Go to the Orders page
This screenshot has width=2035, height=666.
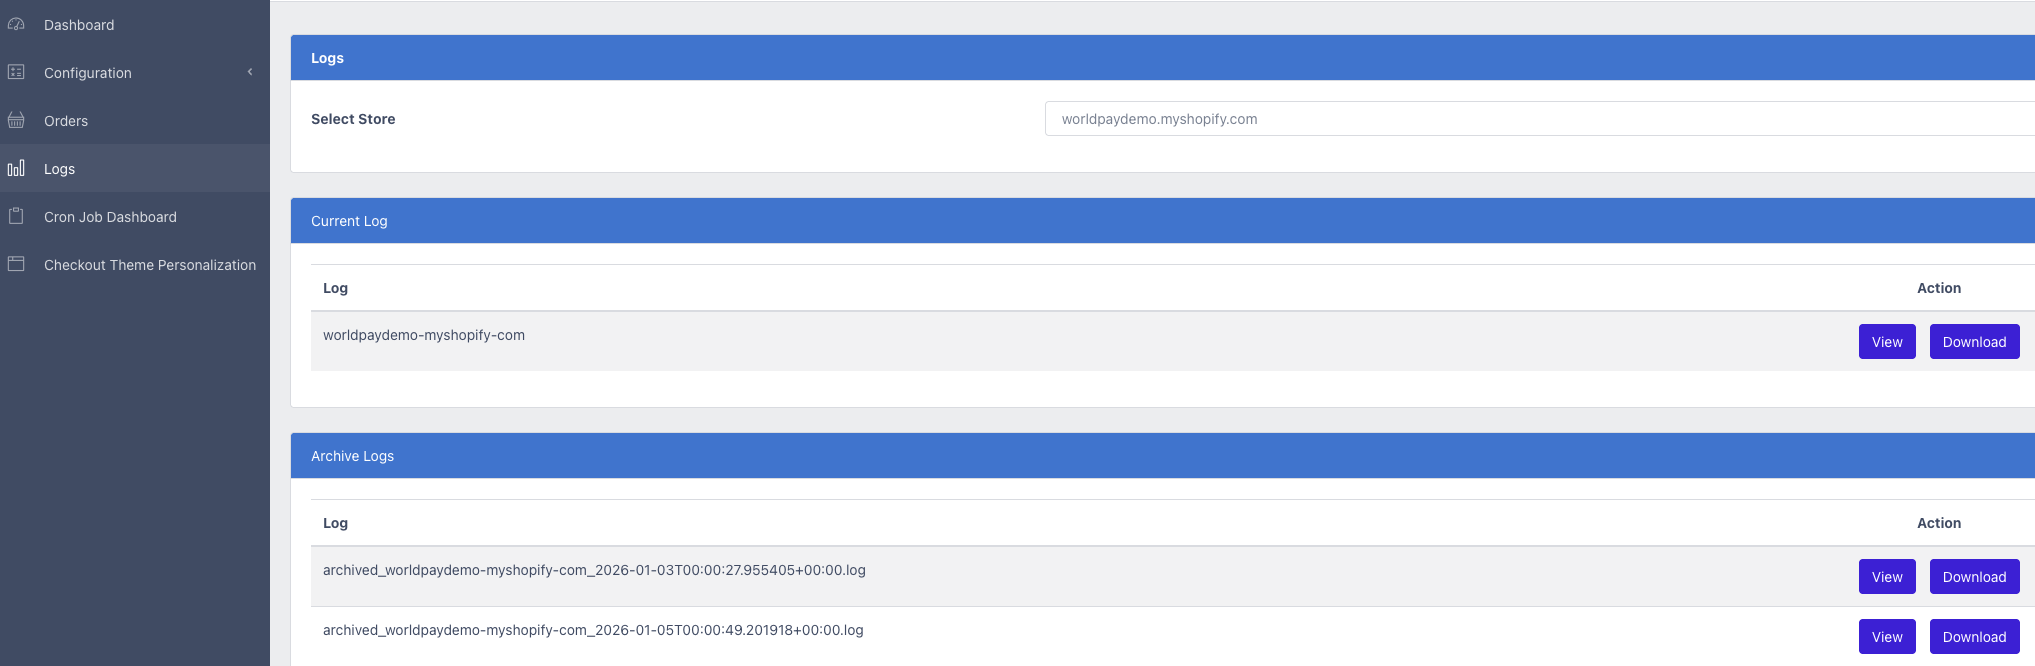coord(66,121)
